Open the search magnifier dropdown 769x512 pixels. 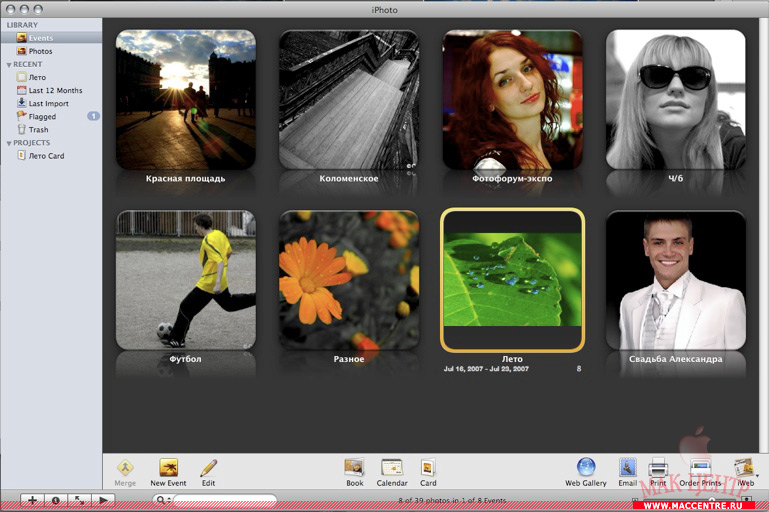click(x=162, y=500)
